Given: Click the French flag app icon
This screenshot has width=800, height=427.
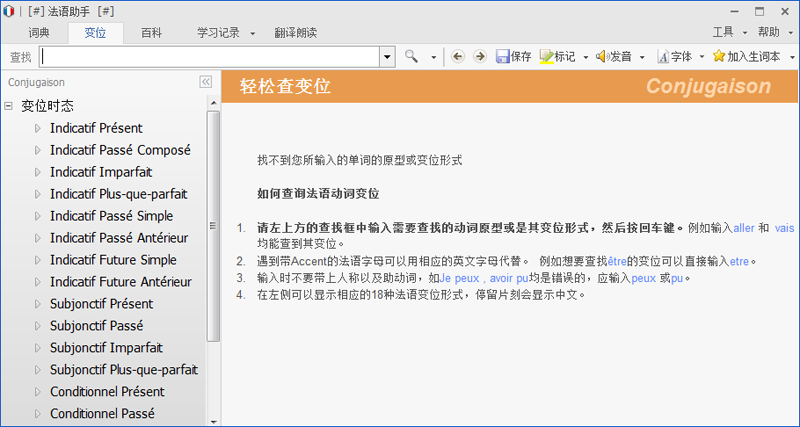Looking at the screenshot, I should pos(8,11).
